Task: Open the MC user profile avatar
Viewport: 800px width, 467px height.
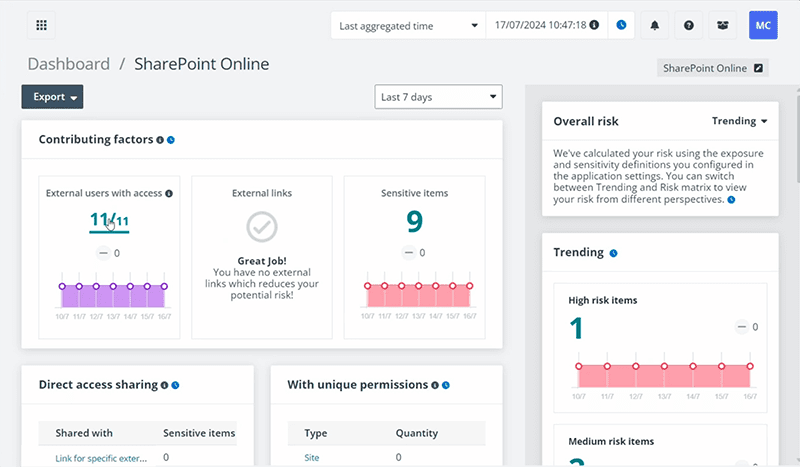Action: (x=763, y=25)
